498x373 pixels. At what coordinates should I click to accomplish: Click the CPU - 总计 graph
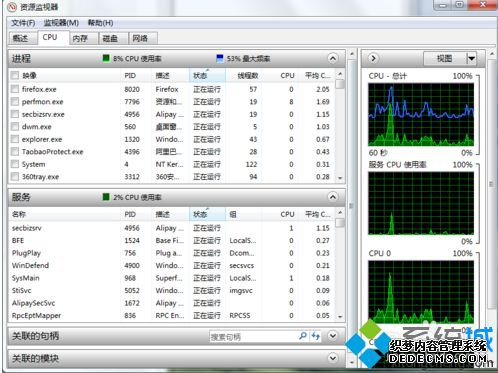(x=421, y=114)
